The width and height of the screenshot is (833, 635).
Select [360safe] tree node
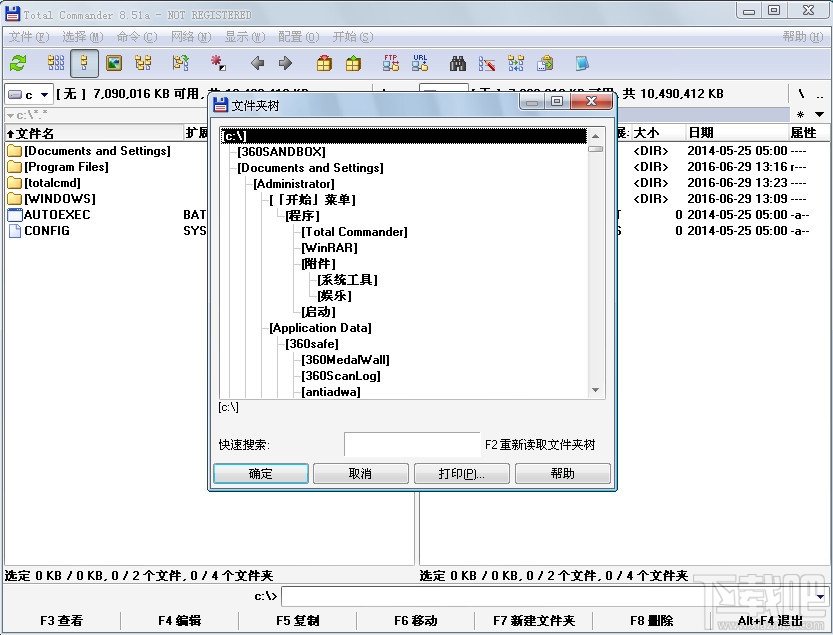coord(312,344)
